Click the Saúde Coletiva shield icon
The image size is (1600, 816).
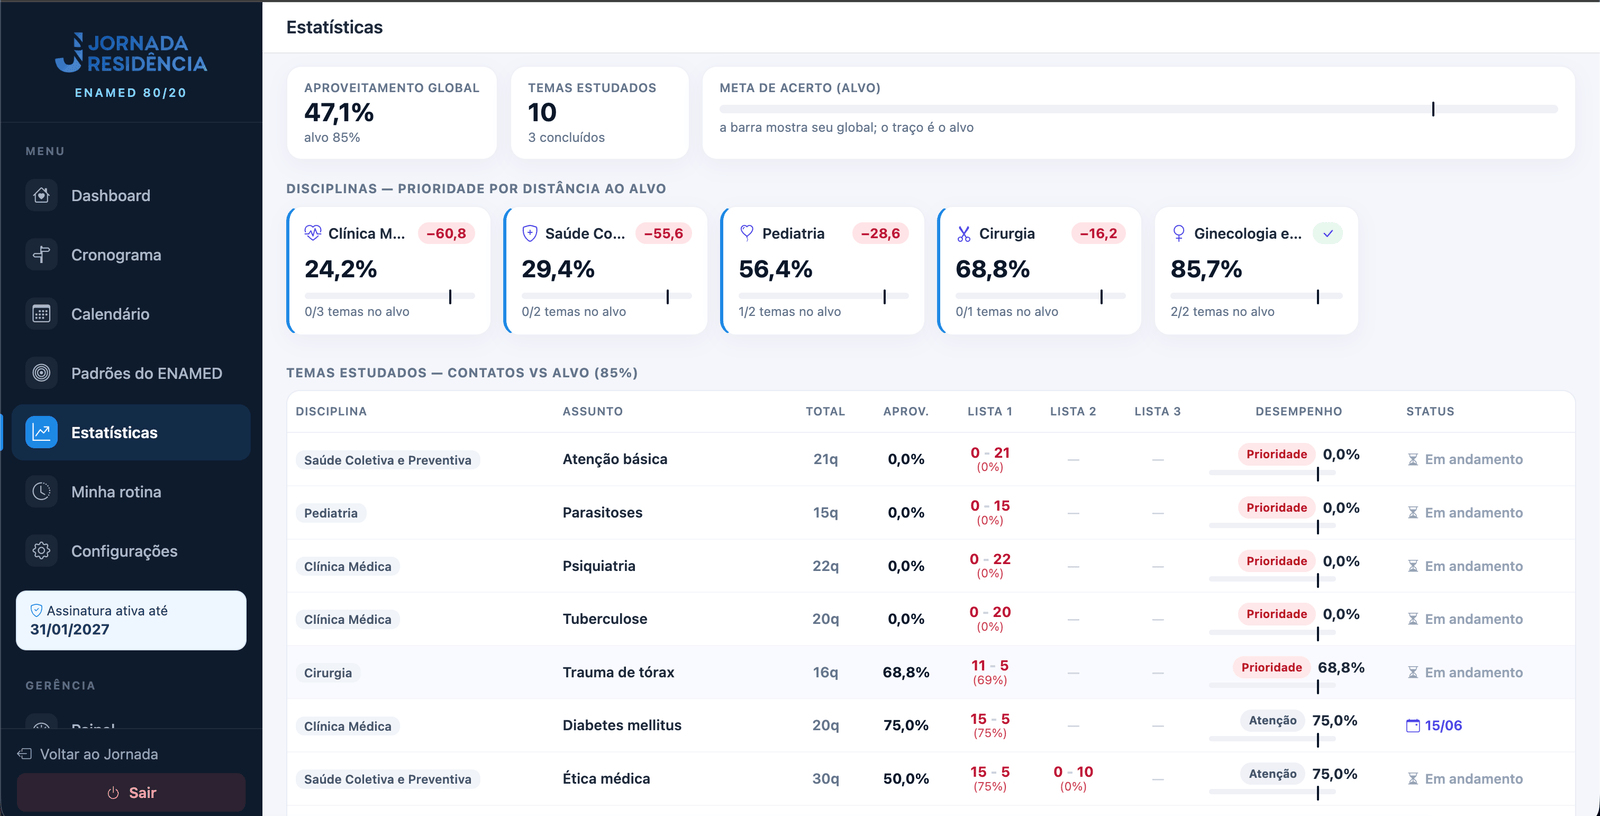(530, 233)
